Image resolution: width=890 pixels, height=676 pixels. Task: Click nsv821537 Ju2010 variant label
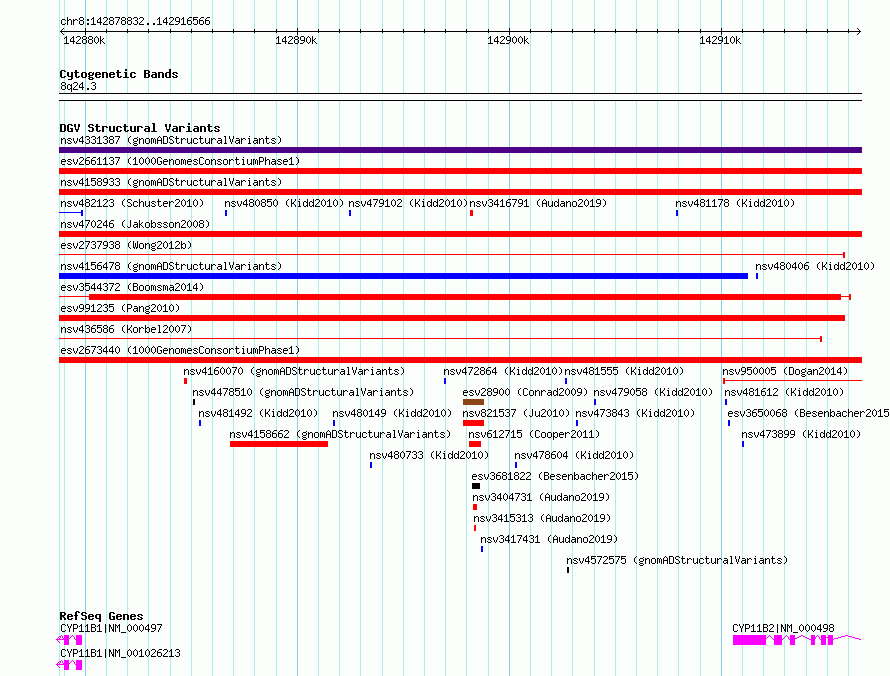coord(516,413)
